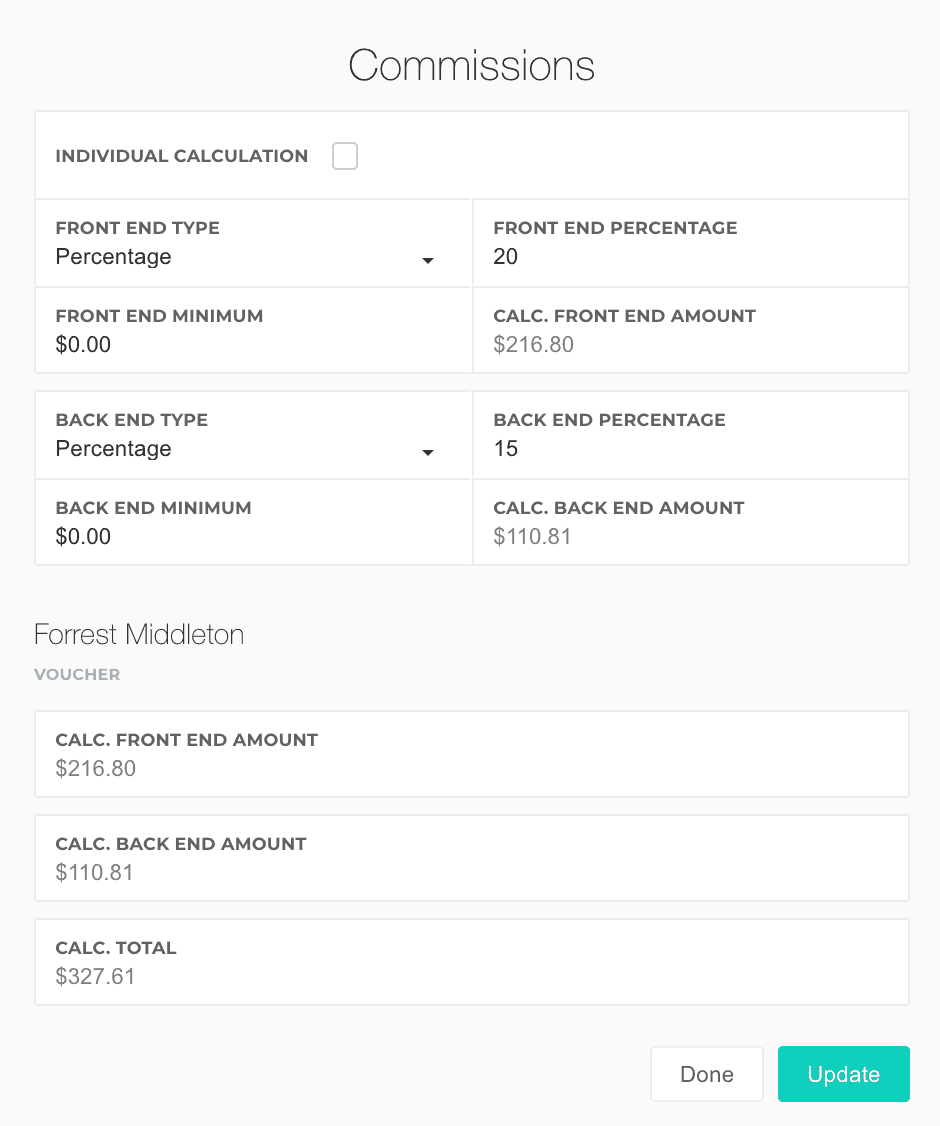
Task: Enable the Individual Calculation checkbox
Action: [345, 156]
